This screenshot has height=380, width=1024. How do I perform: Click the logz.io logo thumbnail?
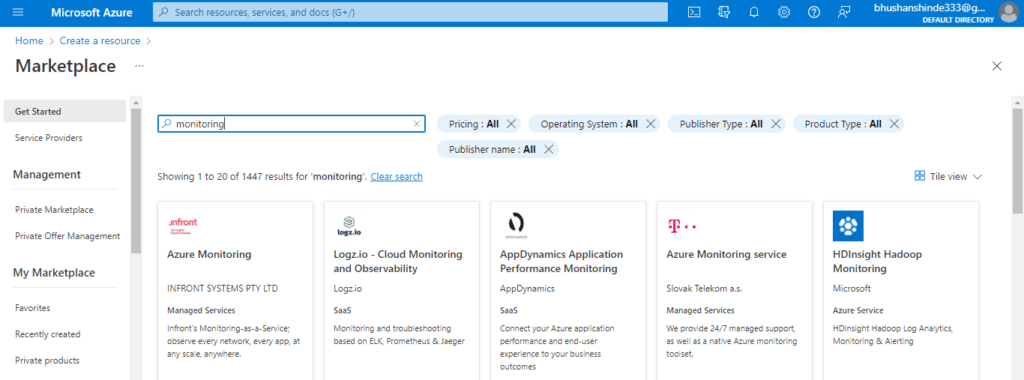[x=349, y=225]
